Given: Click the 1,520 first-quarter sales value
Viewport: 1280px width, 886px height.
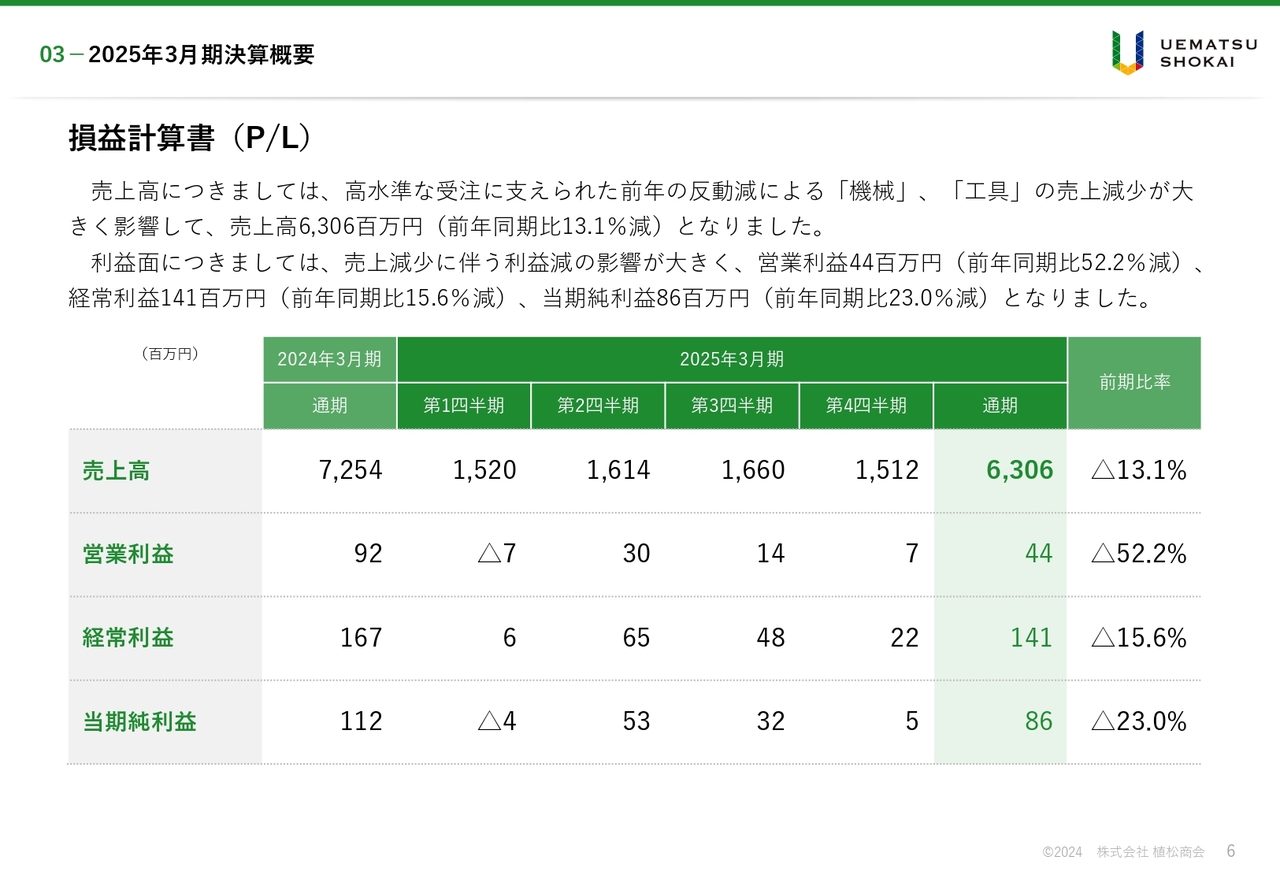Looking at the screenshot, I should pyautogui.click(x=485, y=471).
